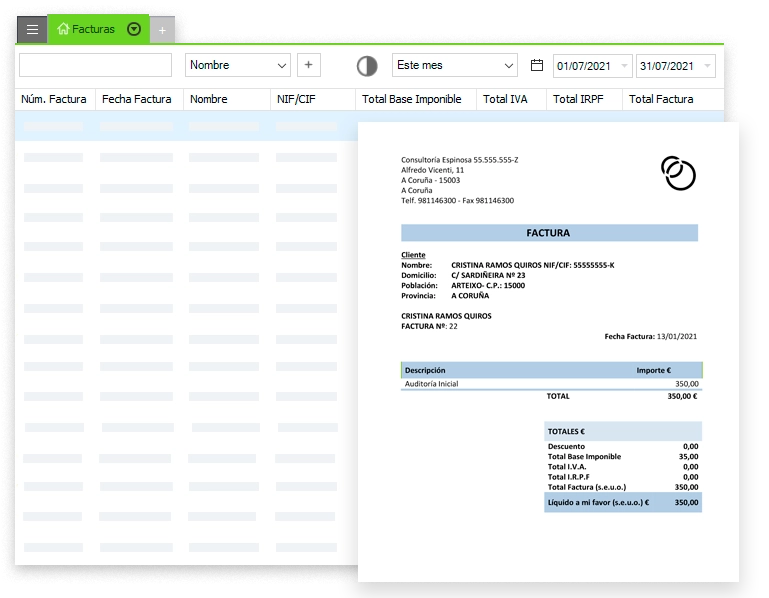Open start date 01/07/2021 picker

pyautogui.click(x=625, y=66)
